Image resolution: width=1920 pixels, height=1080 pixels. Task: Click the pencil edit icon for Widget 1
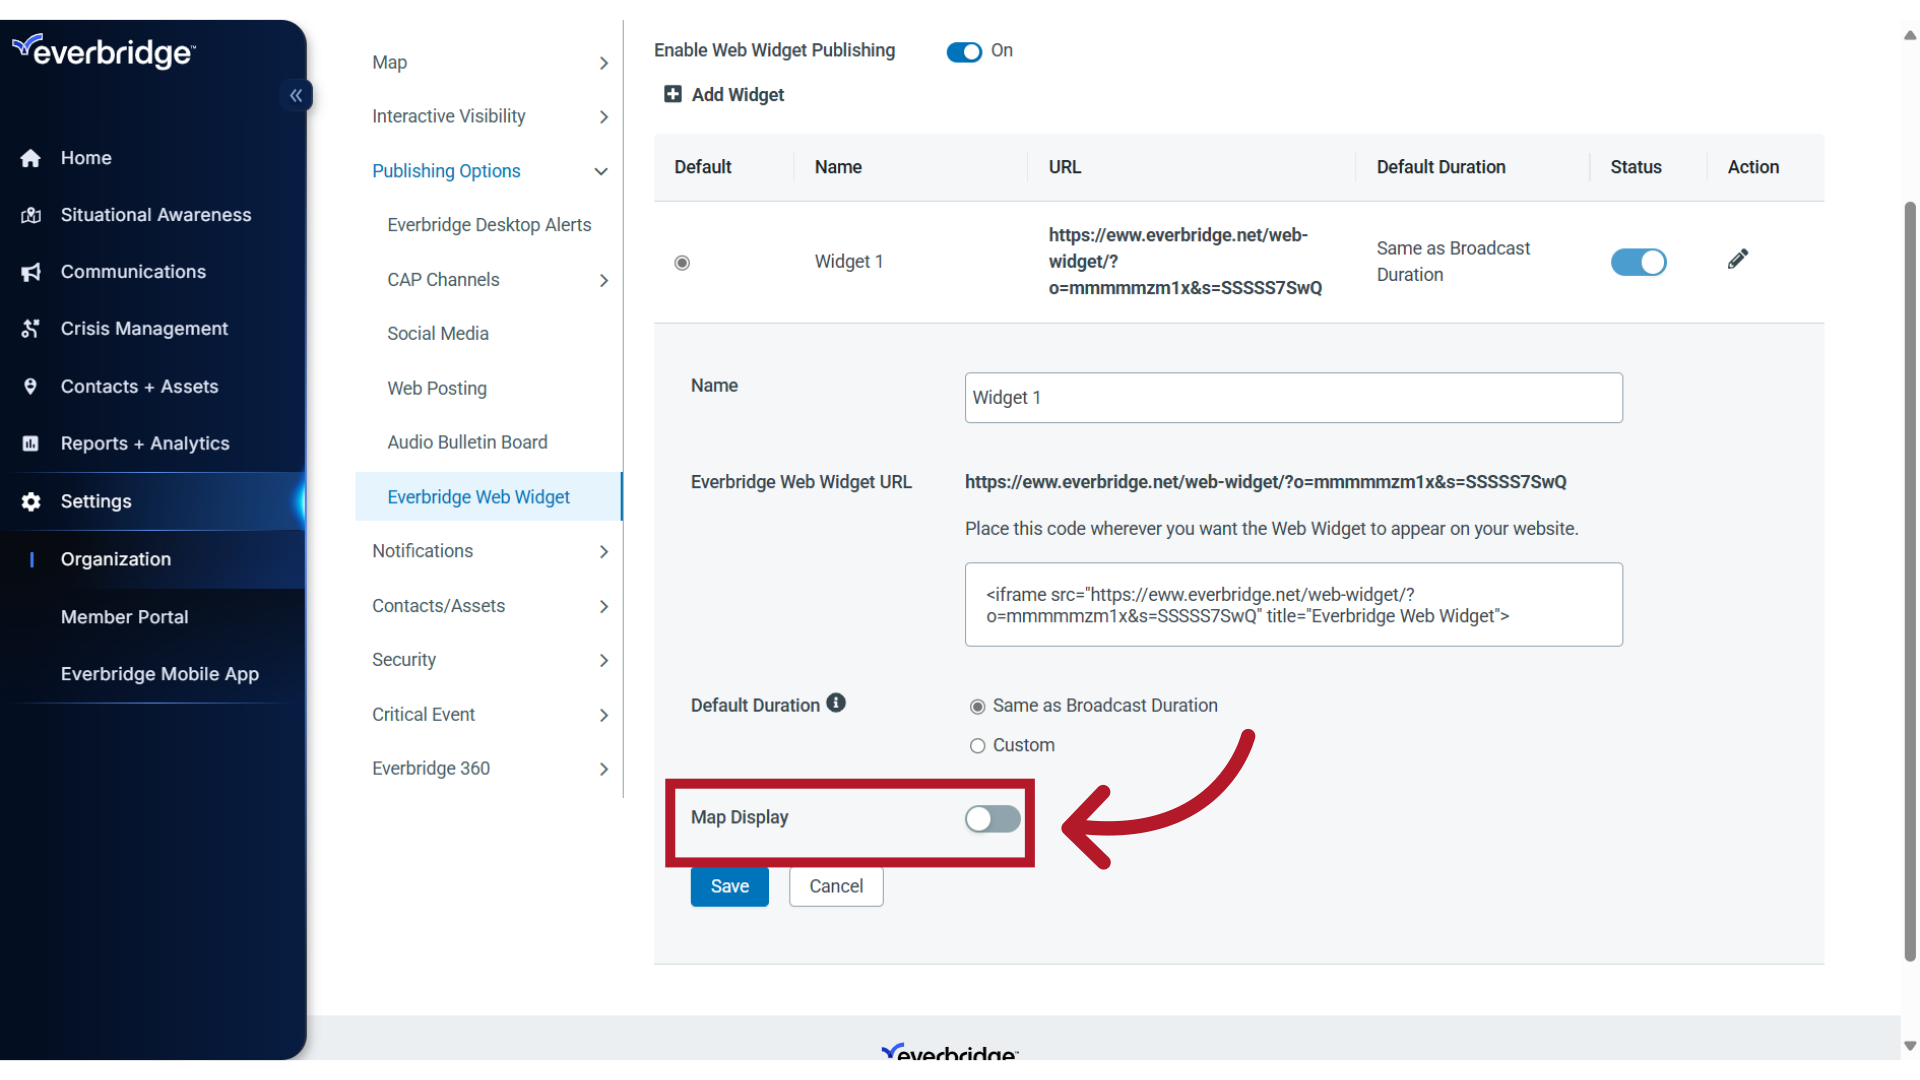tap(1738, 260)
